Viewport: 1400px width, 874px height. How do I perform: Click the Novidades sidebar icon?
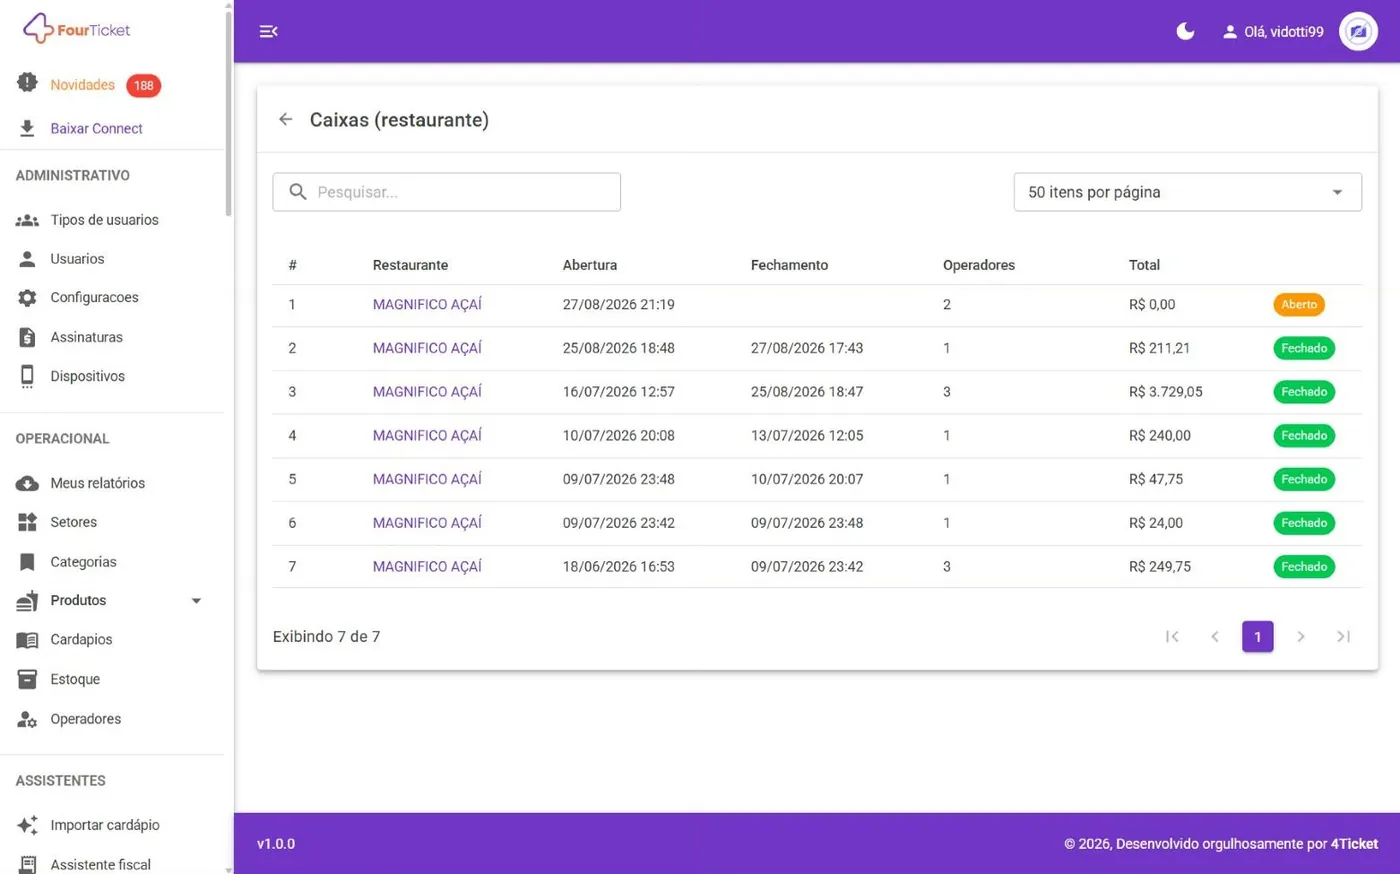[x=27, y=83]
